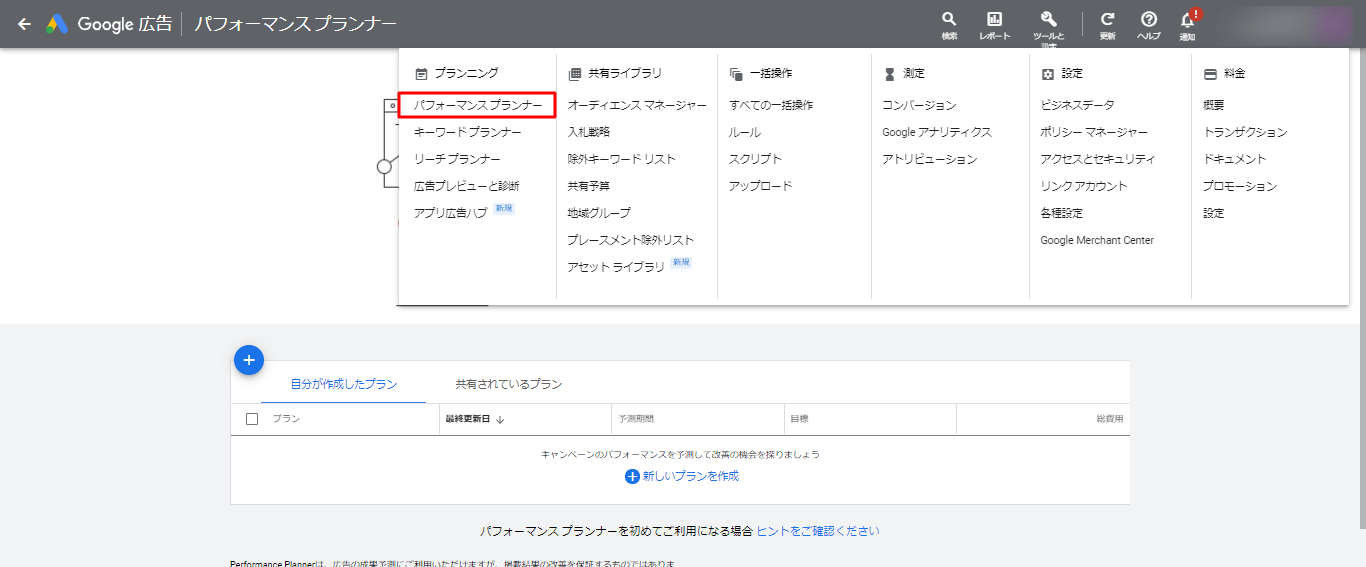Open the Help (ヘルプ) icon
The height and width of the screenshot is (567, 1366).
pyautogui.click(x=1149, y=19)
